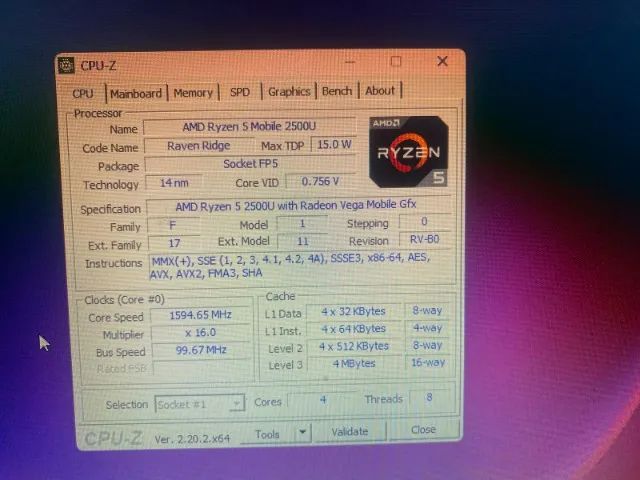The width and height of the screenshot is (640, 480).
Task: Switch to the CPU tab
Action: (83, 93)
